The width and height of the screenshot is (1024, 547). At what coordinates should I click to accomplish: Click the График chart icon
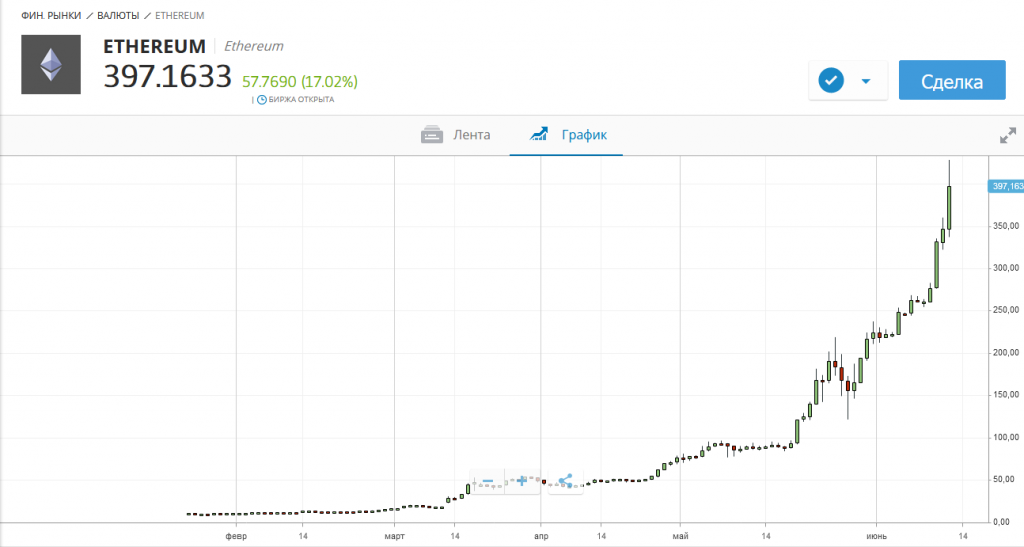(x=539, y=134)
